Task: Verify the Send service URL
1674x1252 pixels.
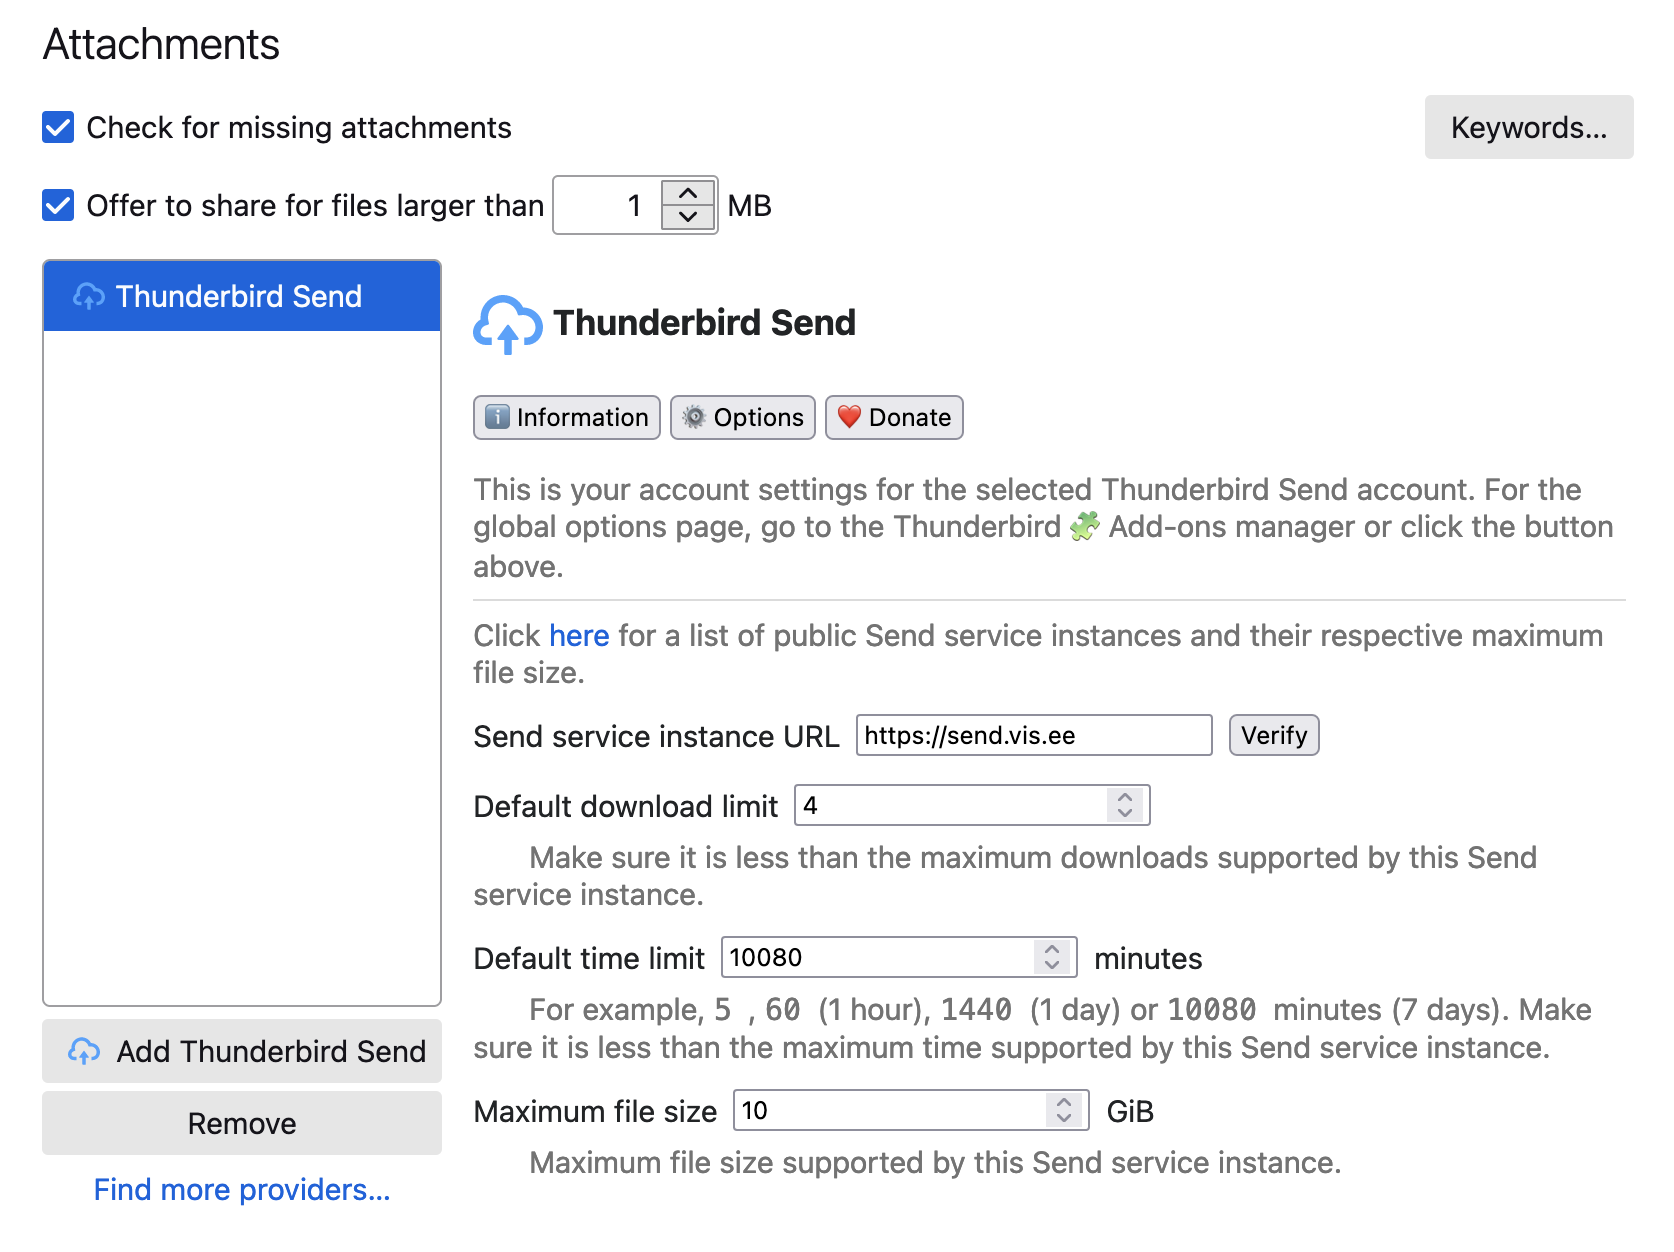Action: (x=1274, y=735)
